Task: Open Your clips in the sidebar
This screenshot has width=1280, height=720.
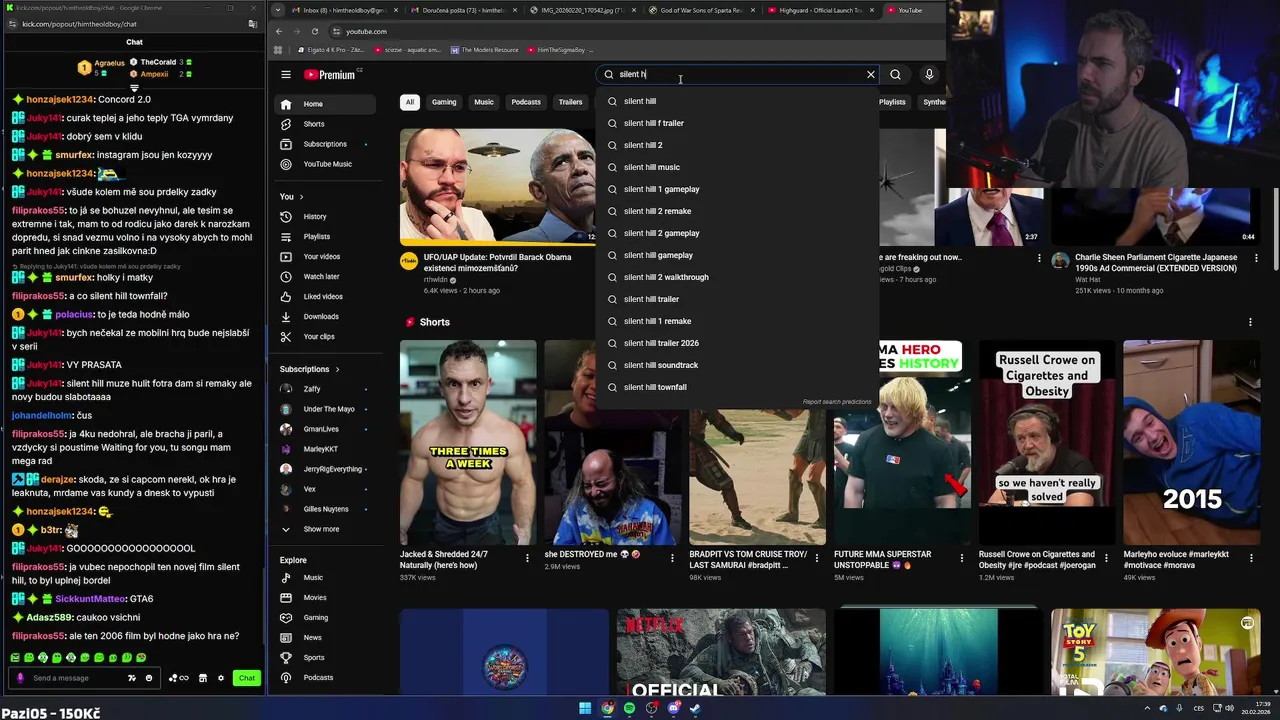Action: pos(324,337)
